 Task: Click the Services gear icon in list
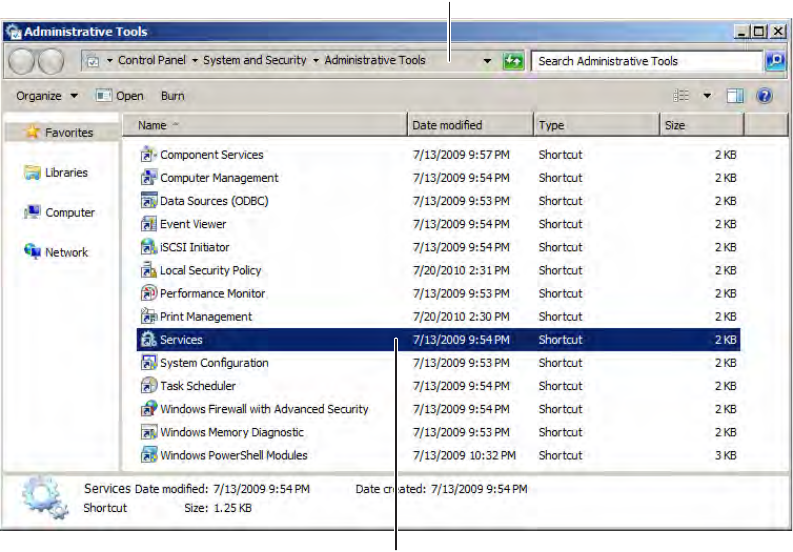click(x=149, y=339)
